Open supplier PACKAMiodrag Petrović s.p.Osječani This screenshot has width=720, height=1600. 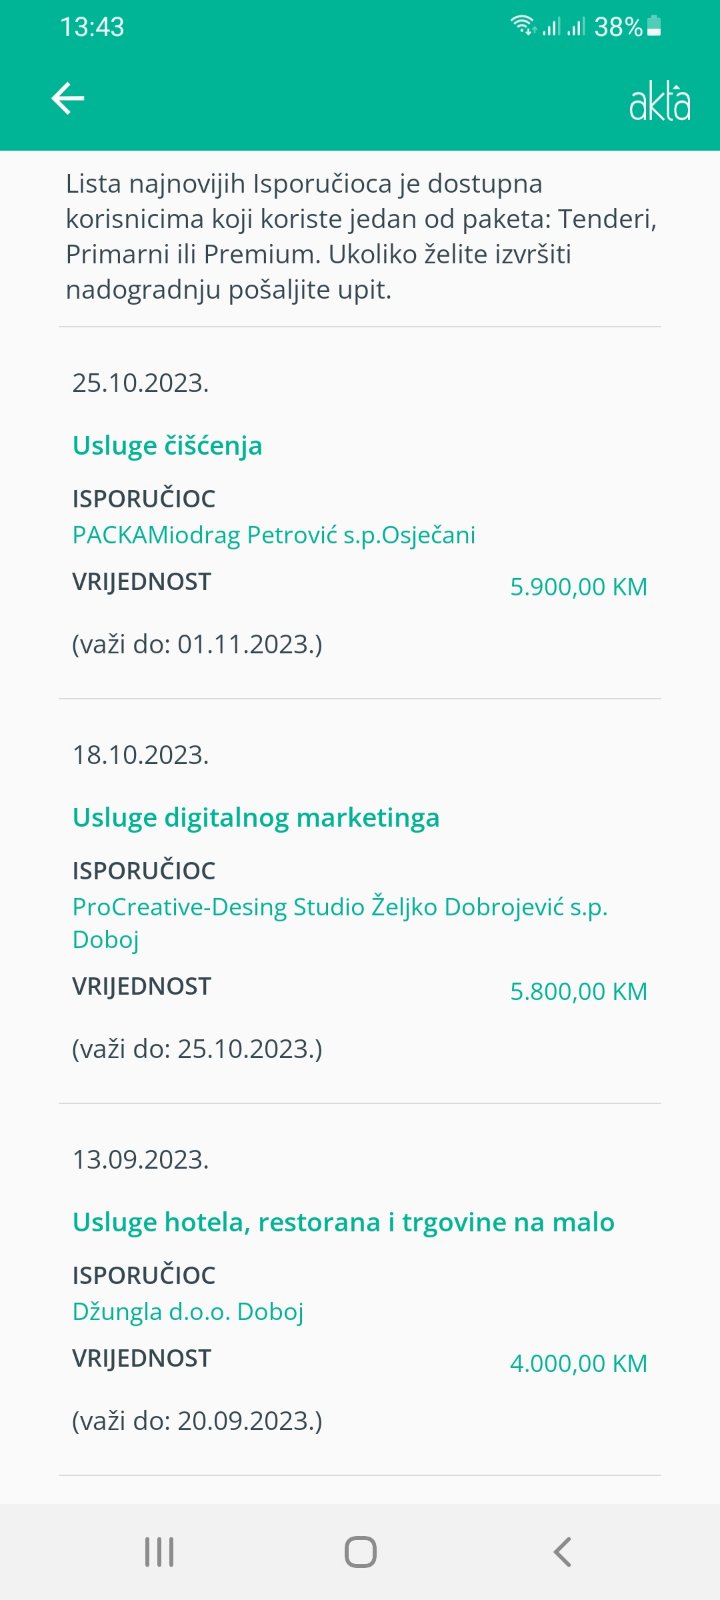(x=274, y=535)
